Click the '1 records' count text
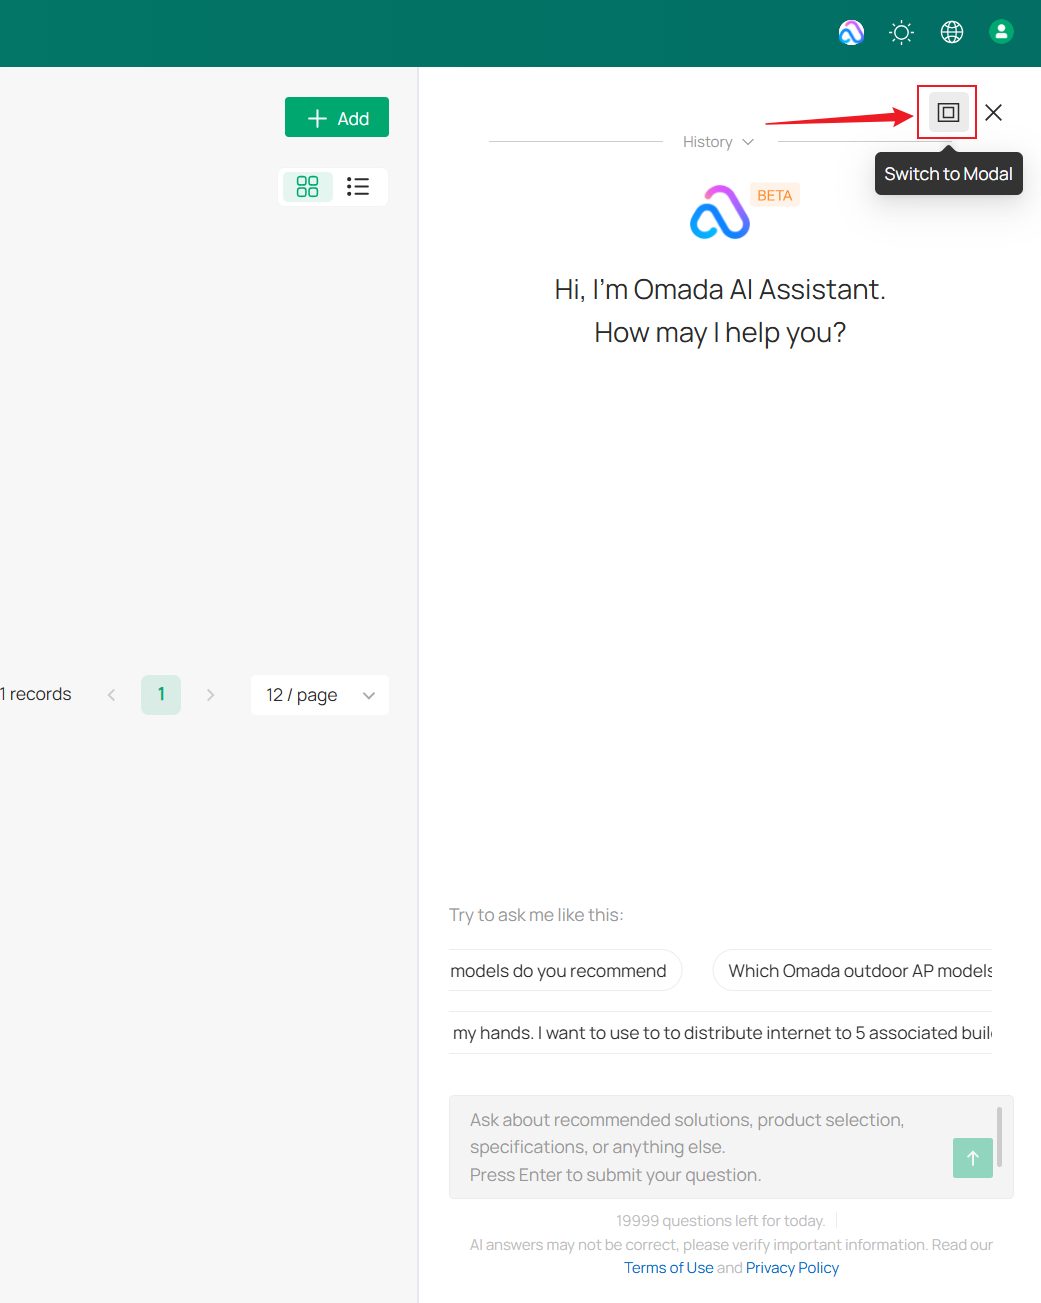Viewport: 1041px width, 1303px height. 36,694
